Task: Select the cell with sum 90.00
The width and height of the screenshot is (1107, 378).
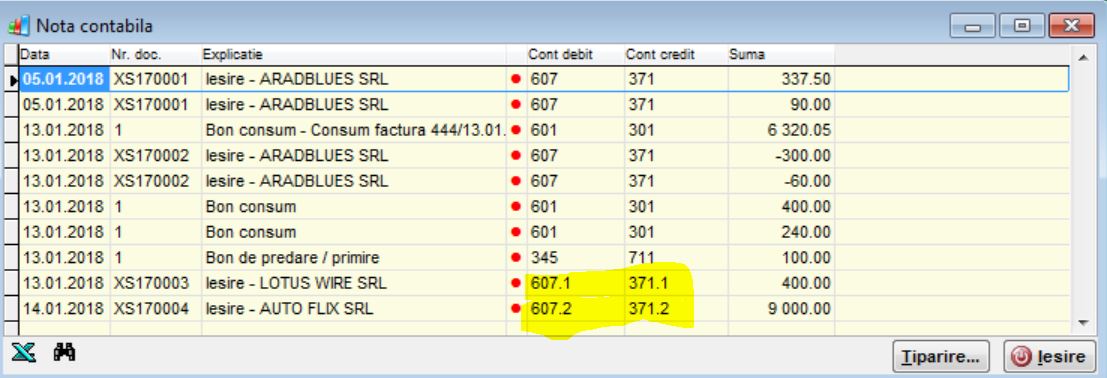Action: tap(781, 105)
